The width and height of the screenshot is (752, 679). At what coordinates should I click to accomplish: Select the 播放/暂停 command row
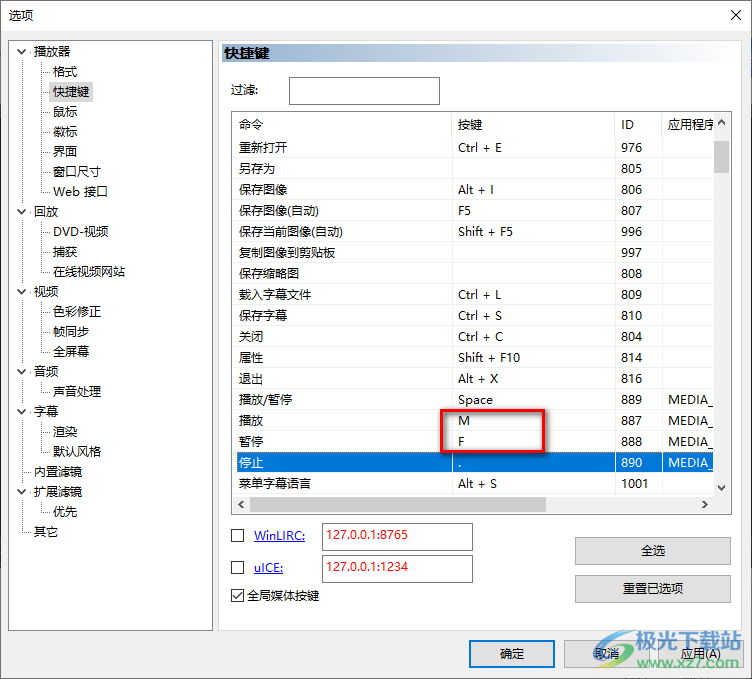340,400
